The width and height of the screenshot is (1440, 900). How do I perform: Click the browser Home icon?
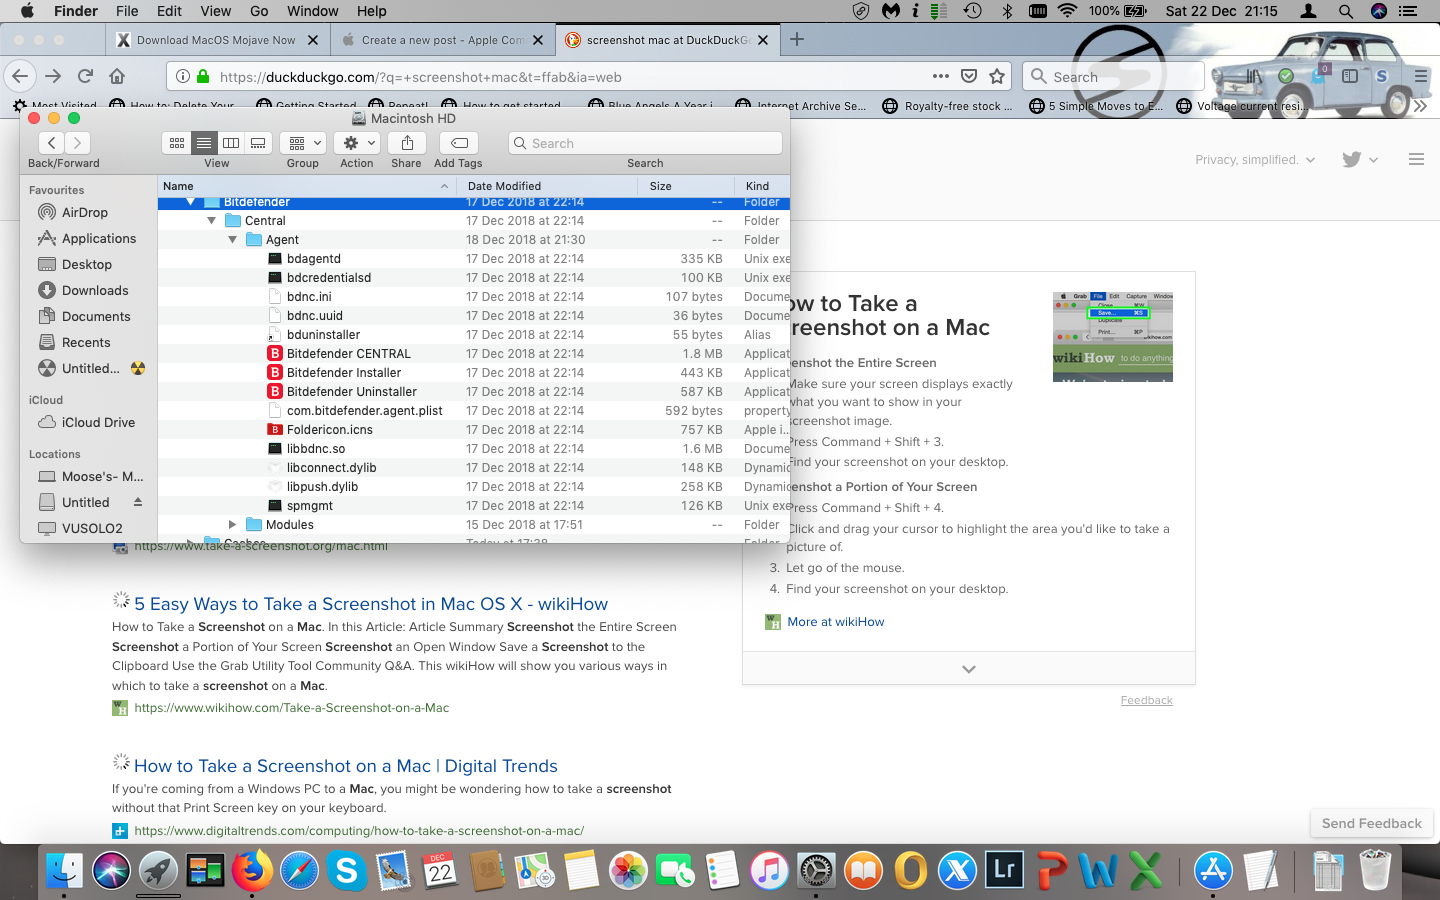(x=117, y=76)
